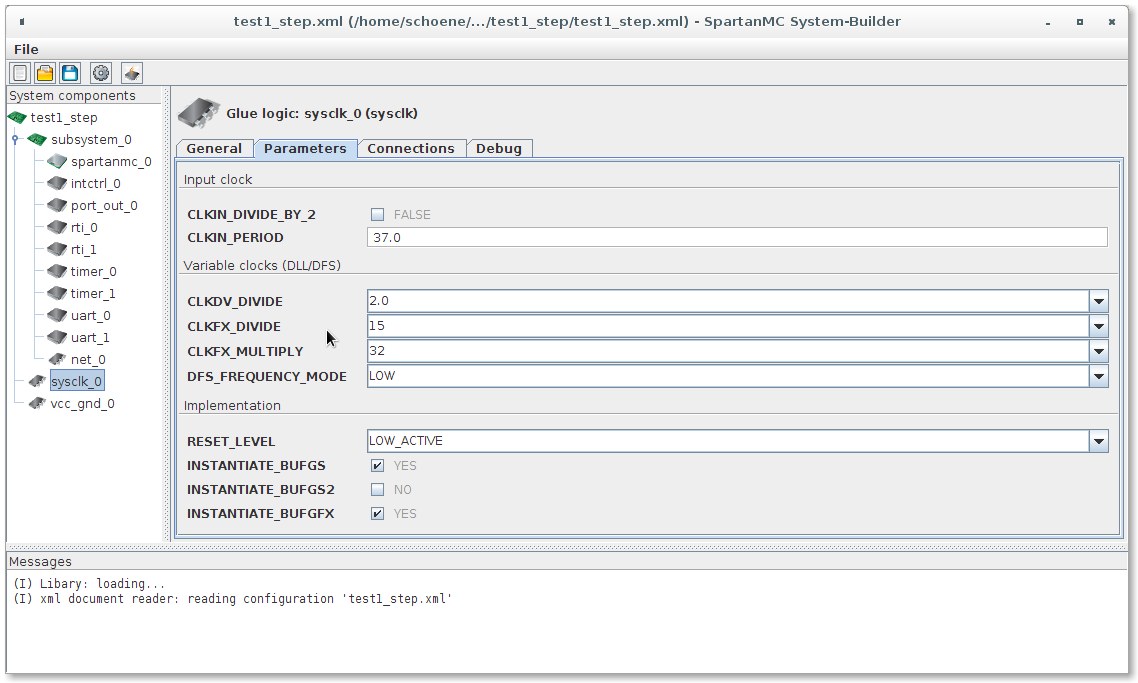The width and height of the screenshot is (1138, 683).
Task: Click the chip icon beside timer_1
Action: 57,293
